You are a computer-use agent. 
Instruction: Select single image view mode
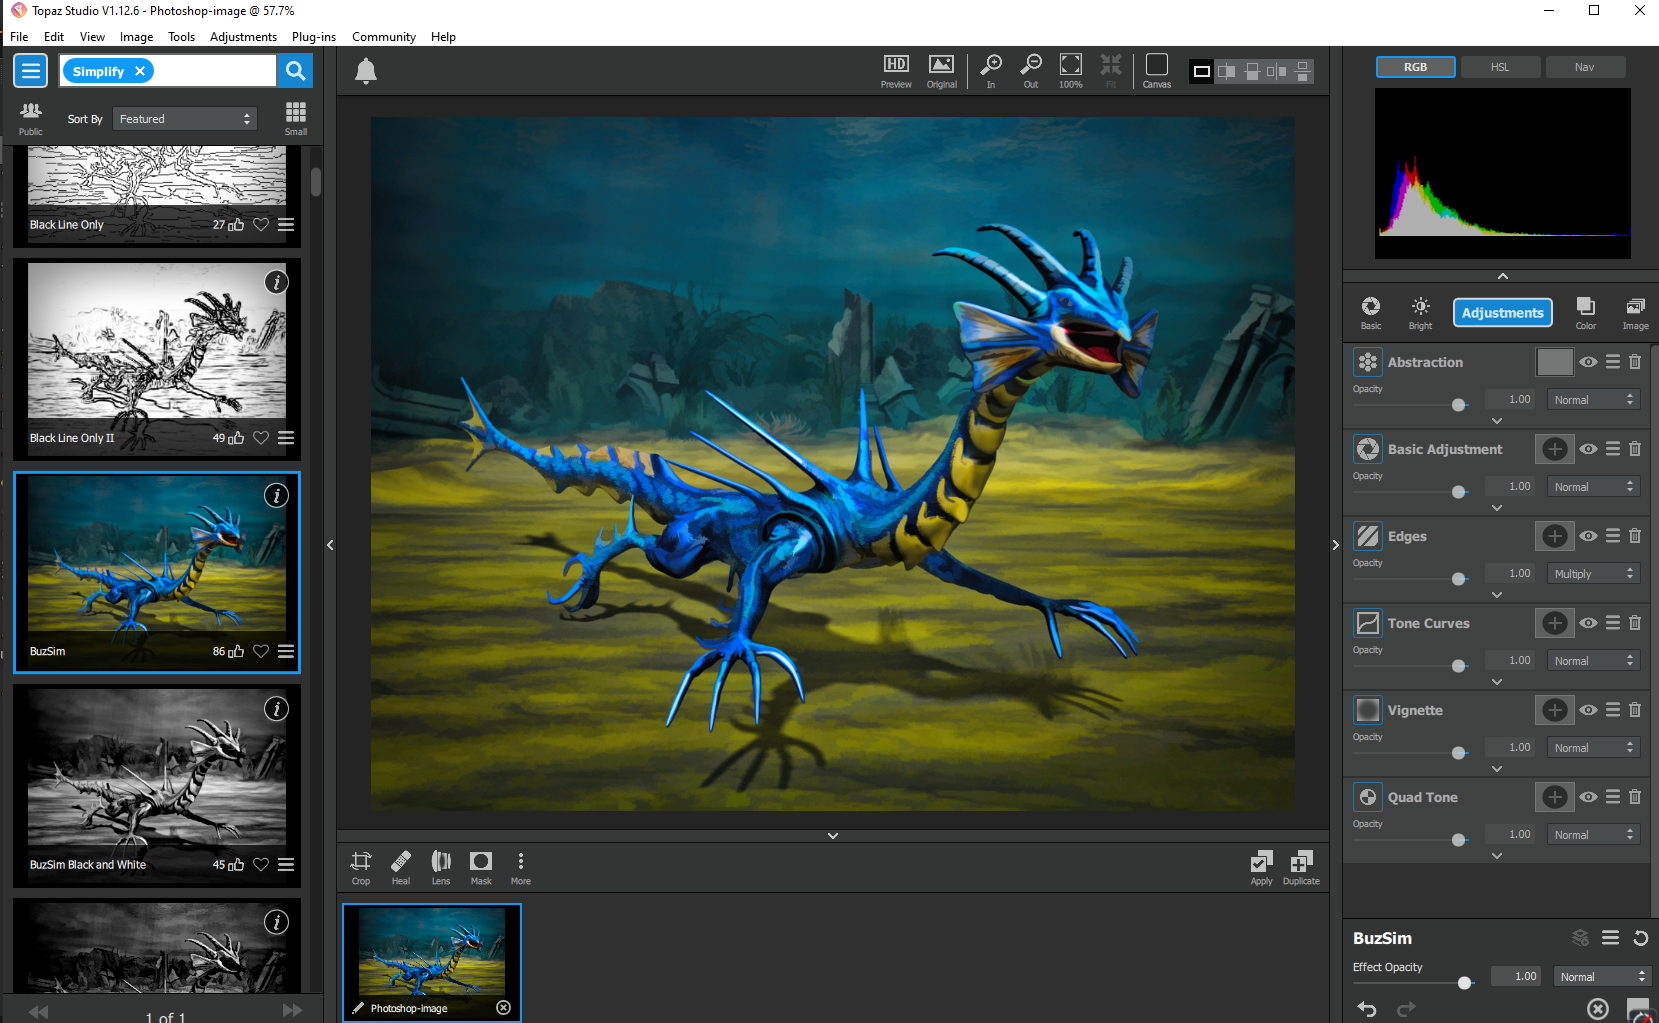1202,71
